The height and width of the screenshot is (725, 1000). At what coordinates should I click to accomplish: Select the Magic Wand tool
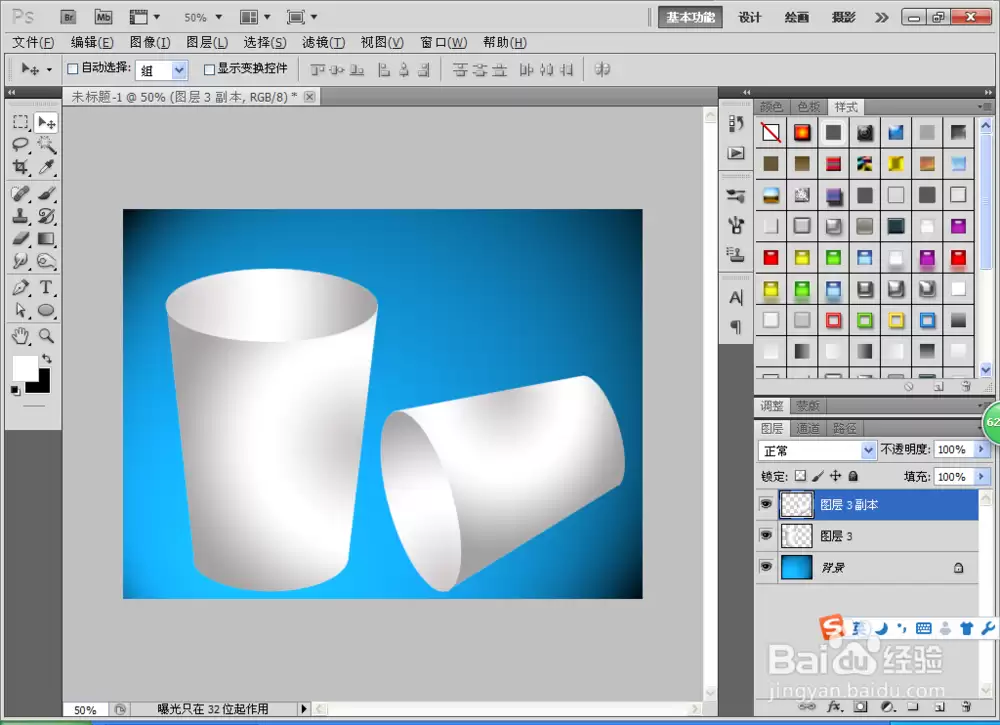[46, 144]
